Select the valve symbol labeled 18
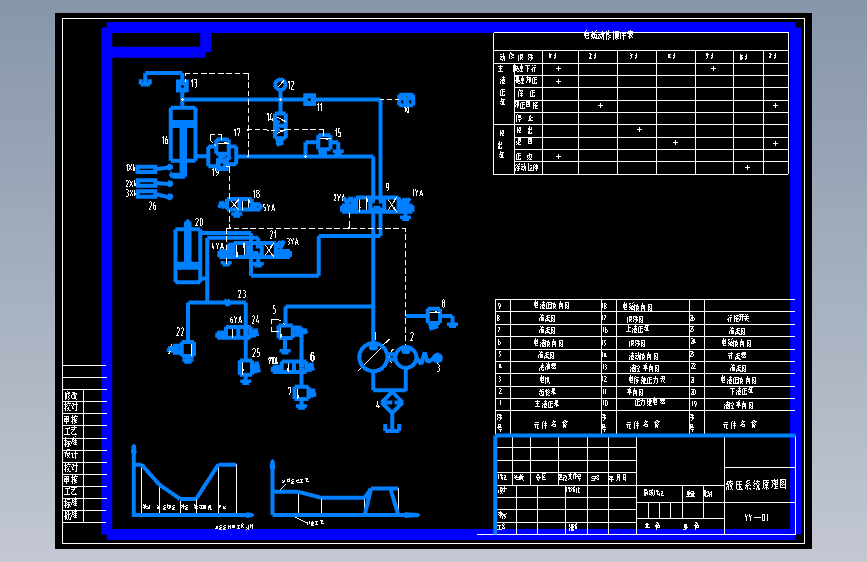This screenshot has width=867, height=562. coord(240,205)
